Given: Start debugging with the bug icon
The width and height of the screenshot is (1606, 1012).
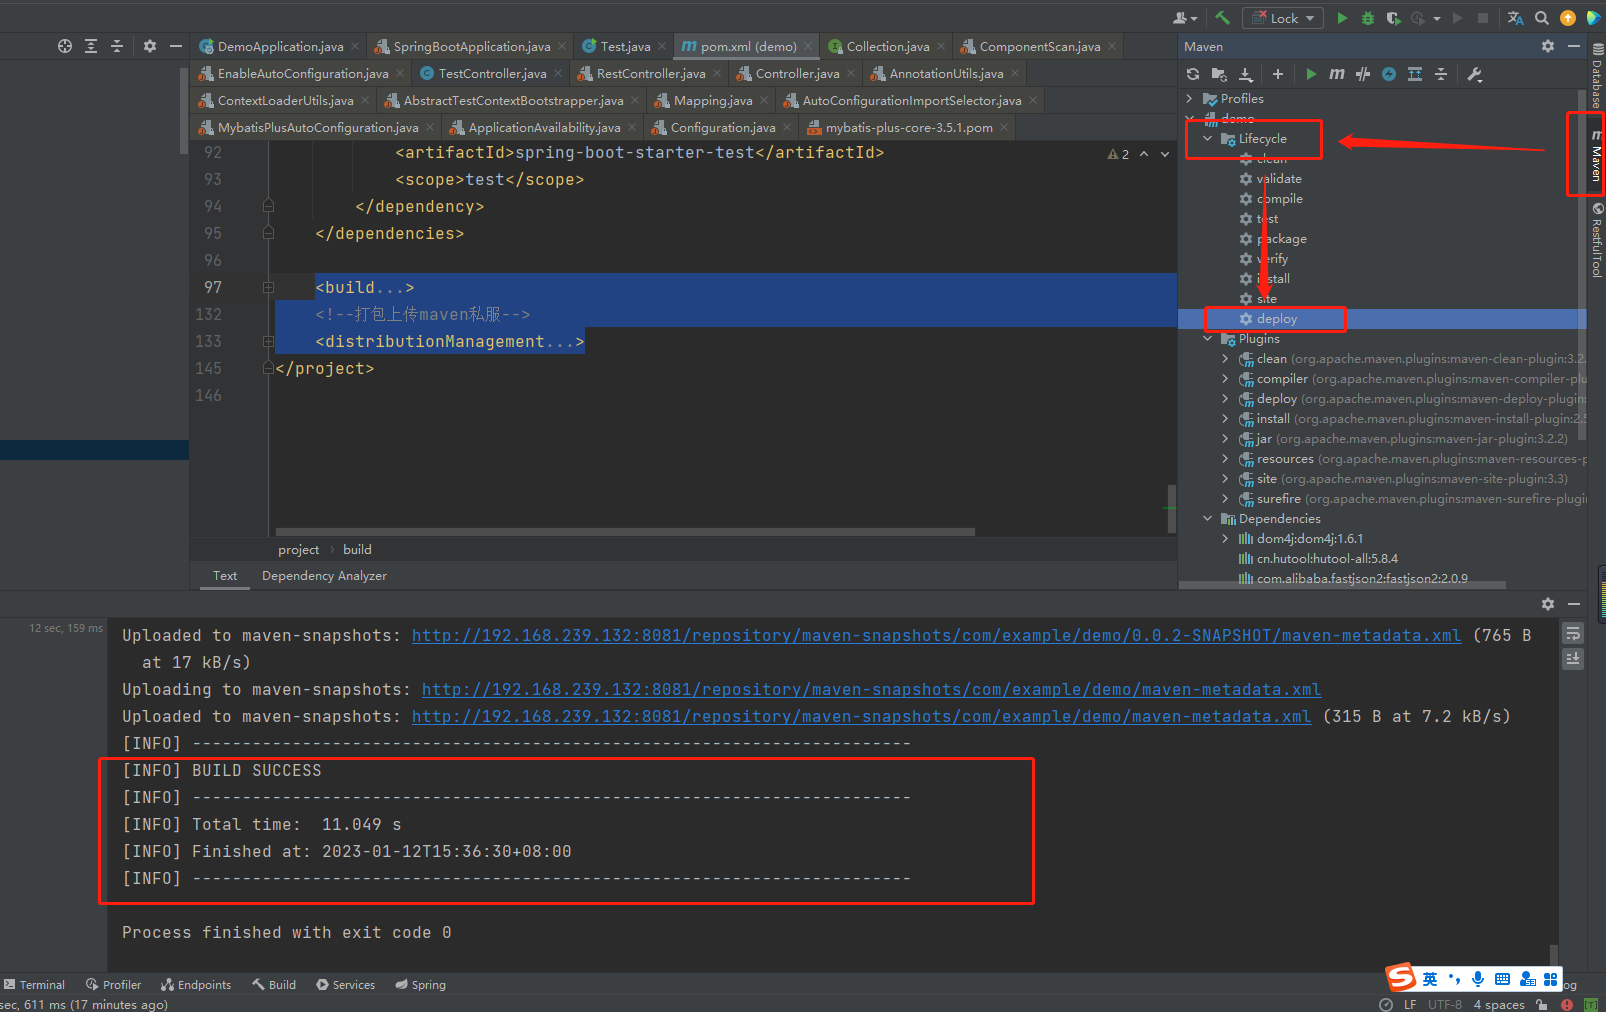Looking at the screenshot, I should [x=1368, y=18].
